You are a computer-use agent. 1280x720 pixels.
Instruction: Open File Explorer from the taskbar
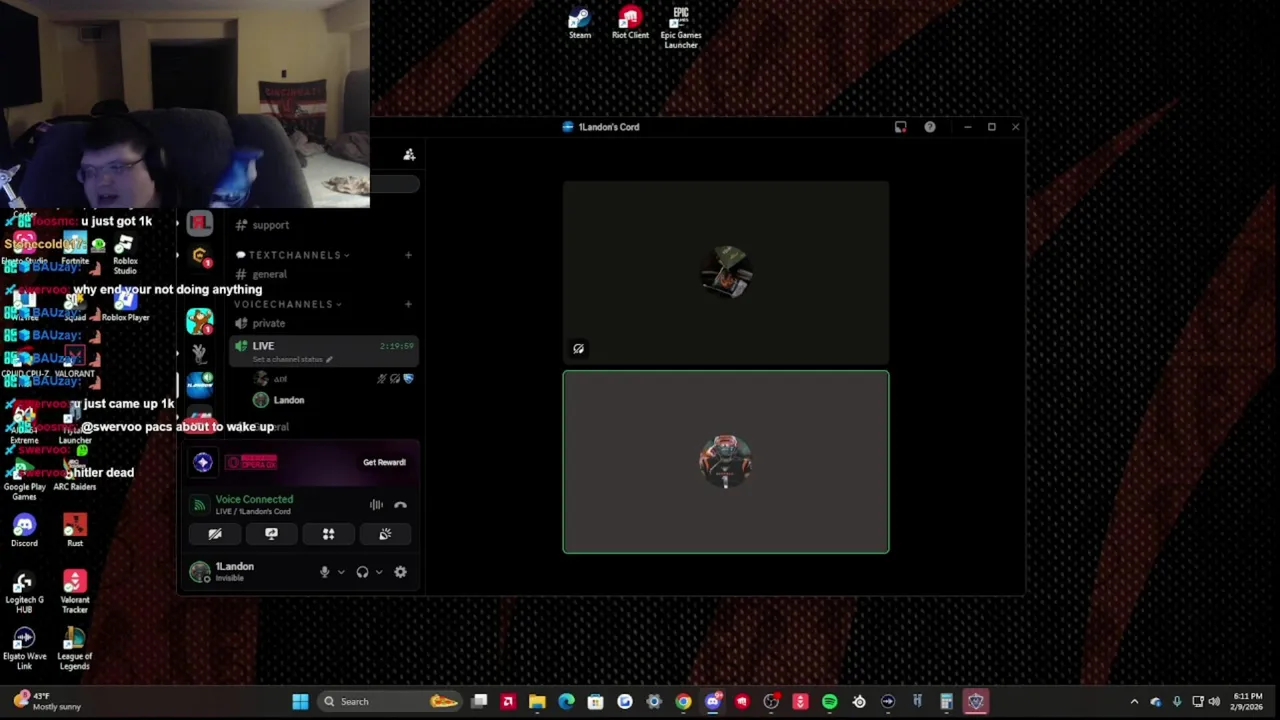(x=537, y=702)
